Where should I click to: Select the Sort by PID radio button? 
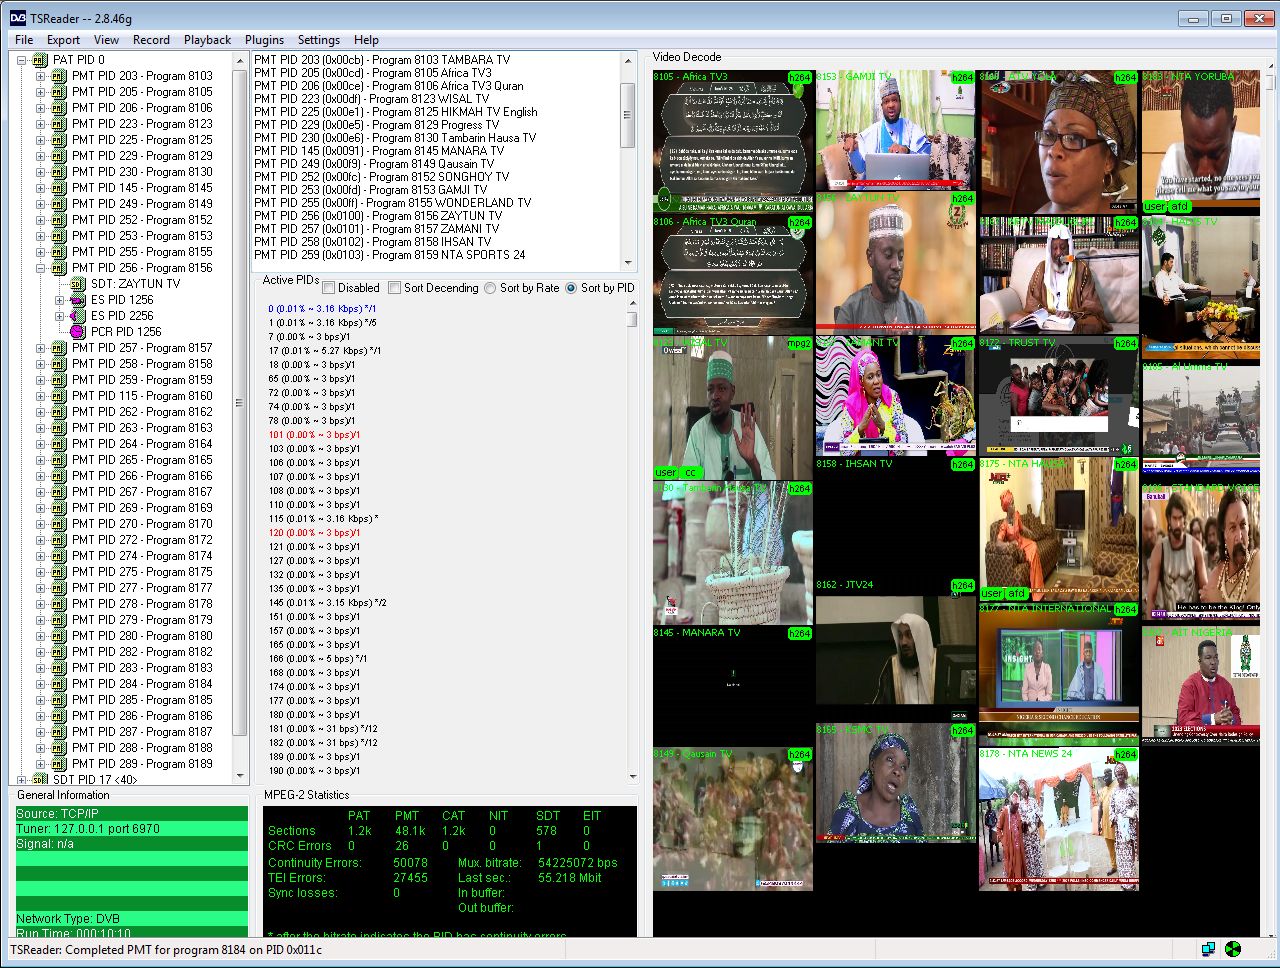[x=571, y=288]
